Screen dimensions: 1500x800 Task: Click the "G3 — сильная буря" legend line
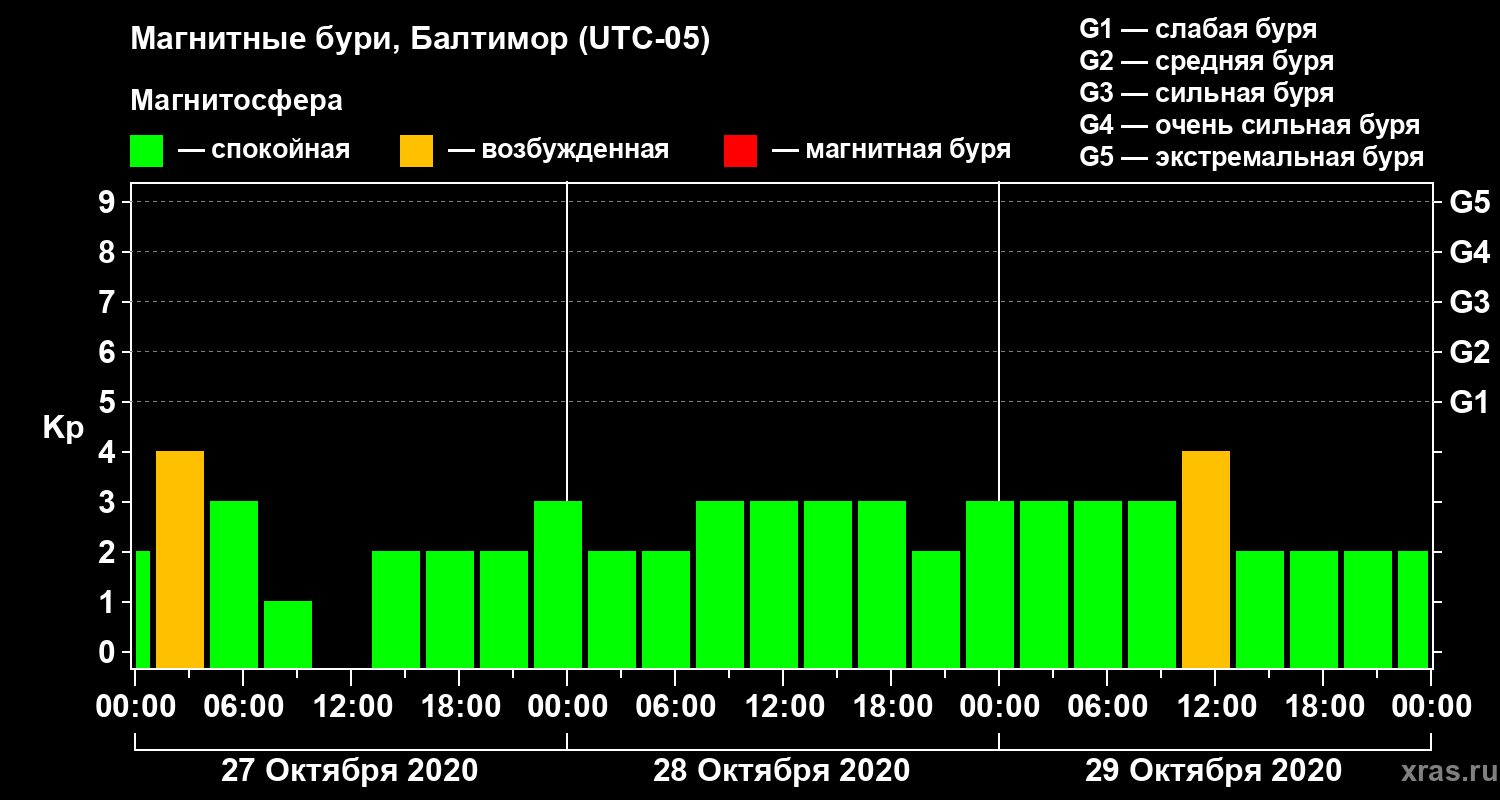pyautogui.click(x=1206, y=93)
